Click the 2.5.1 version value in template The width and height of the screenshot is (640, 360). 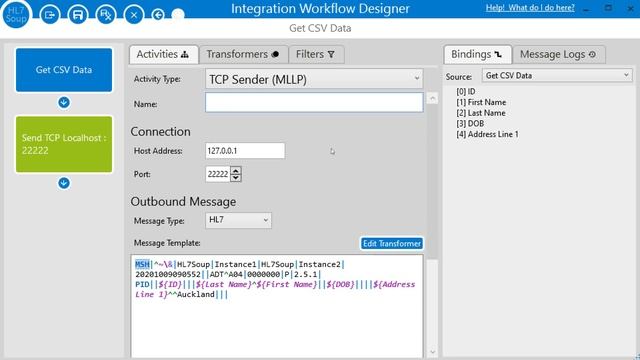(305, 274)
